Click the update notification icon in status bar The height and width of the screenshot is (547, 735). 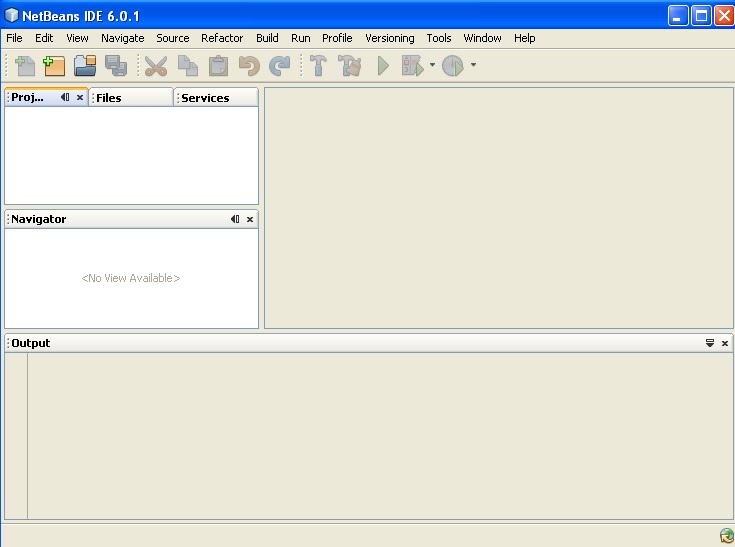pos(727,535)
